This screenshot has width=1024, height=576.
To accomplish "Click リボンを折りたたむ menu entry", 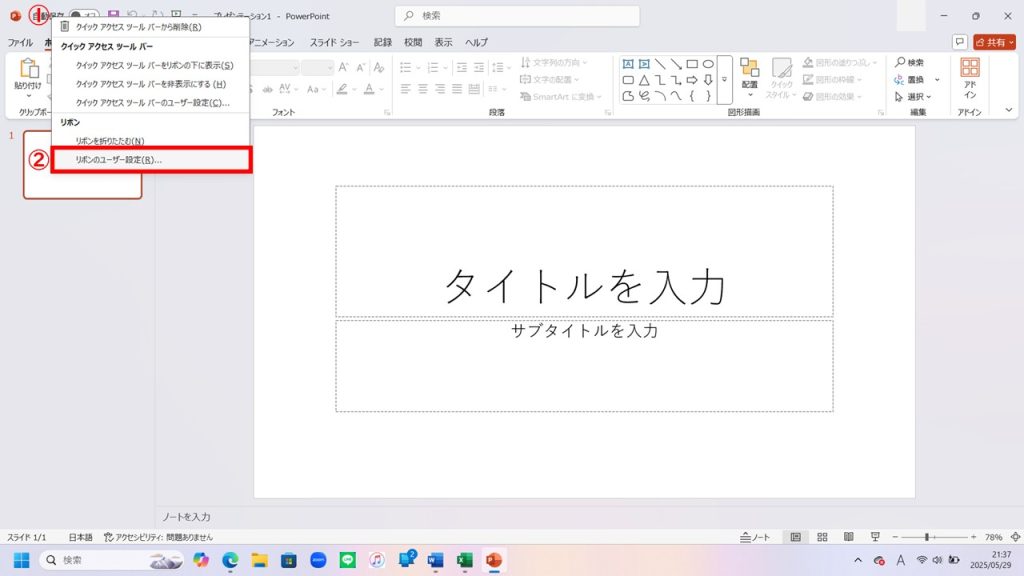I will coord(110,141).
